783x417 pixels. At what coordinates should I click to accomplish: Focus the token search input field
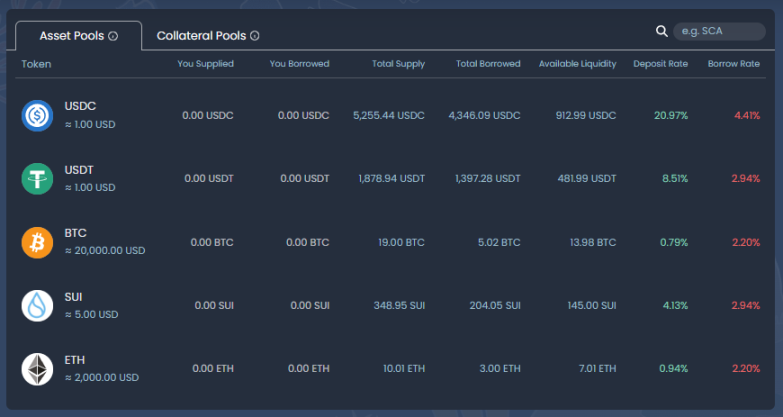[x=718, y=32]
